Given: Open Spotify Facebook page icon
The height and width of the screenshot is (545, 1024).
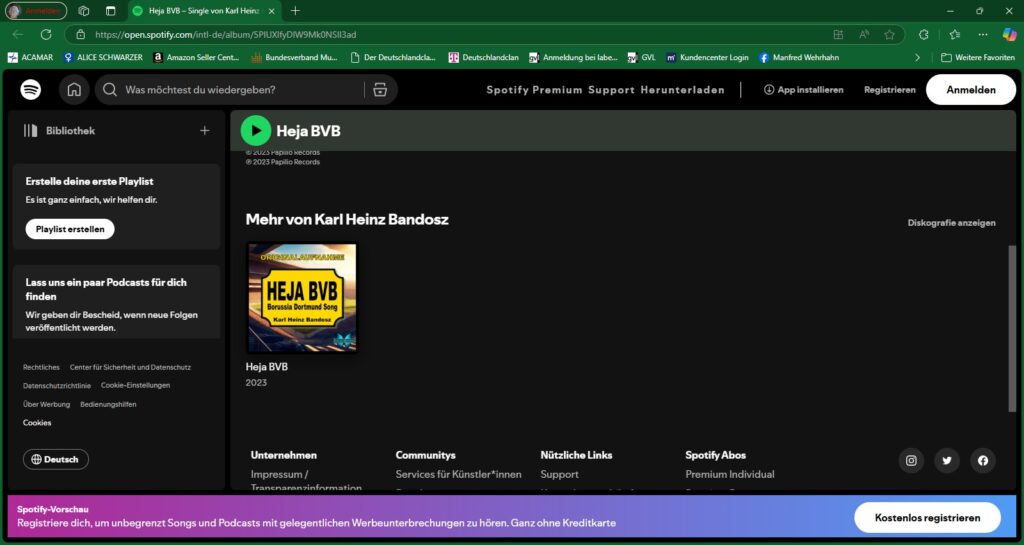Looking at the screenshot, I should (983, 460).
